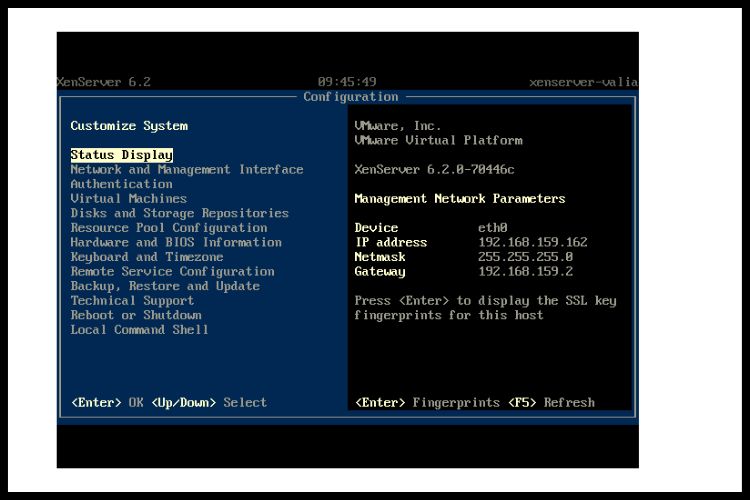Click the <Enter> Fingerprints hint
This screenshot has height=500, width=750.
(x=428, y=402)
